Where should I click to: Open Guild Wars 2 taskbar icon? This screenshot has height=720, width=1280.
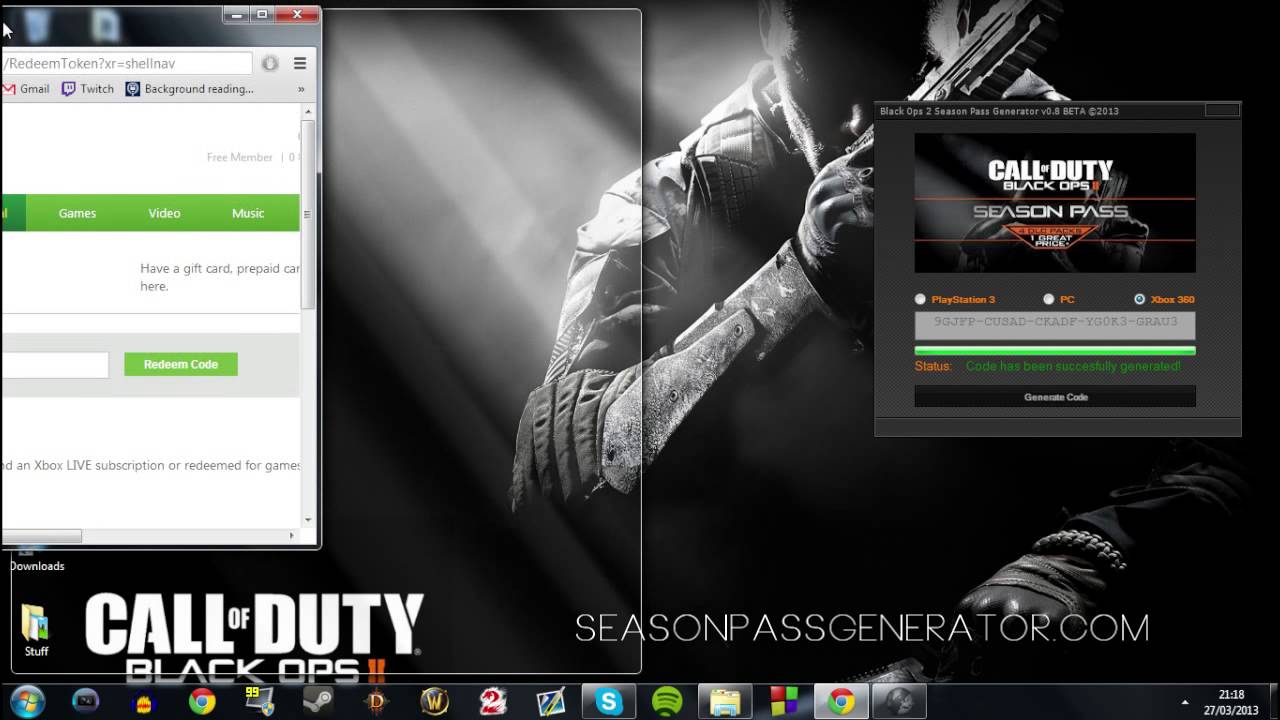[493, 702]
